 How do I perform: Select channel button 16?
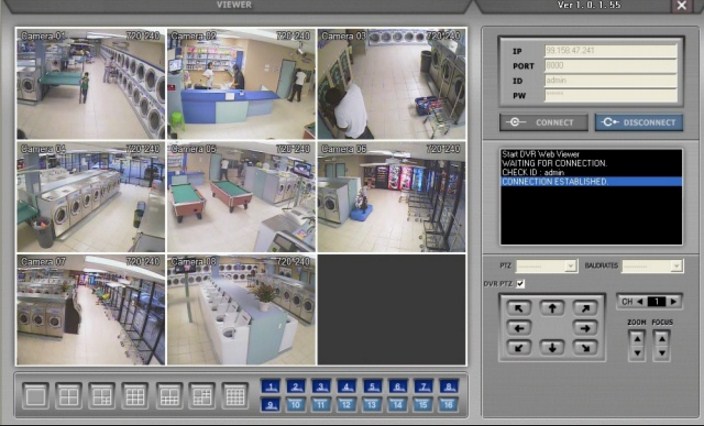449,404
